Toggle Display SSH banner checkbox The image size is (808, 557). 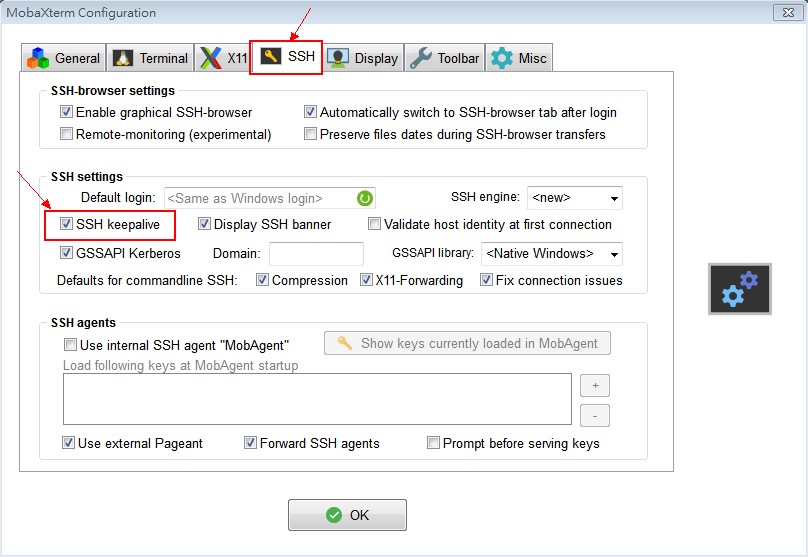(204, 224)
